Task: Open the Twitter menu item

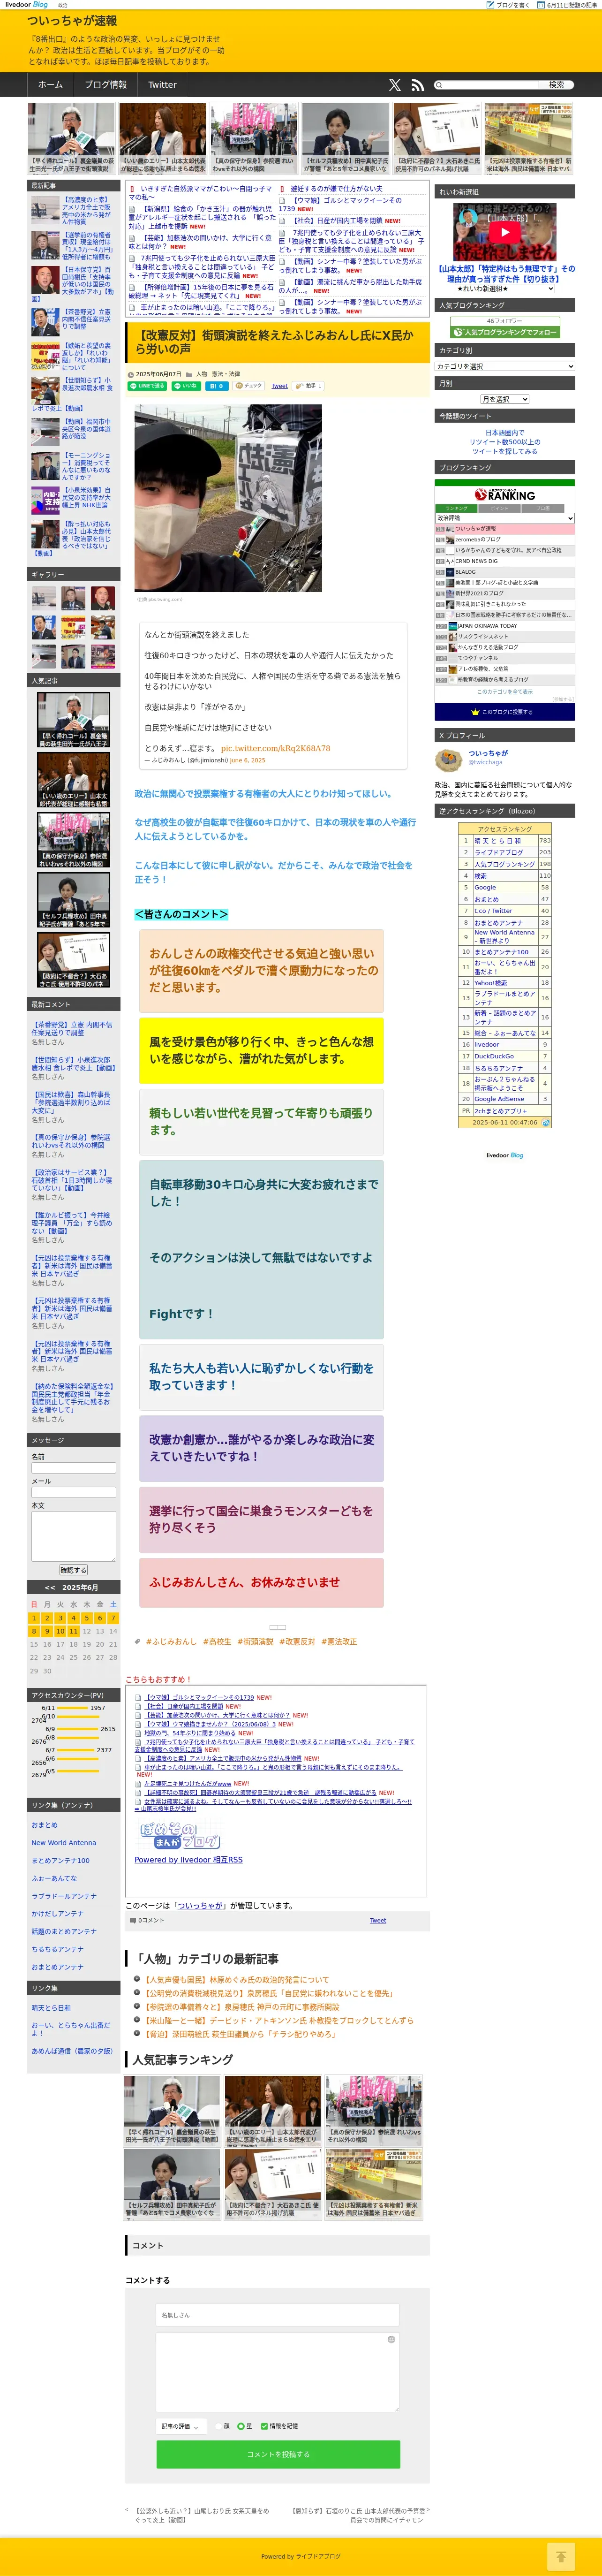Action: click(162, 85)
